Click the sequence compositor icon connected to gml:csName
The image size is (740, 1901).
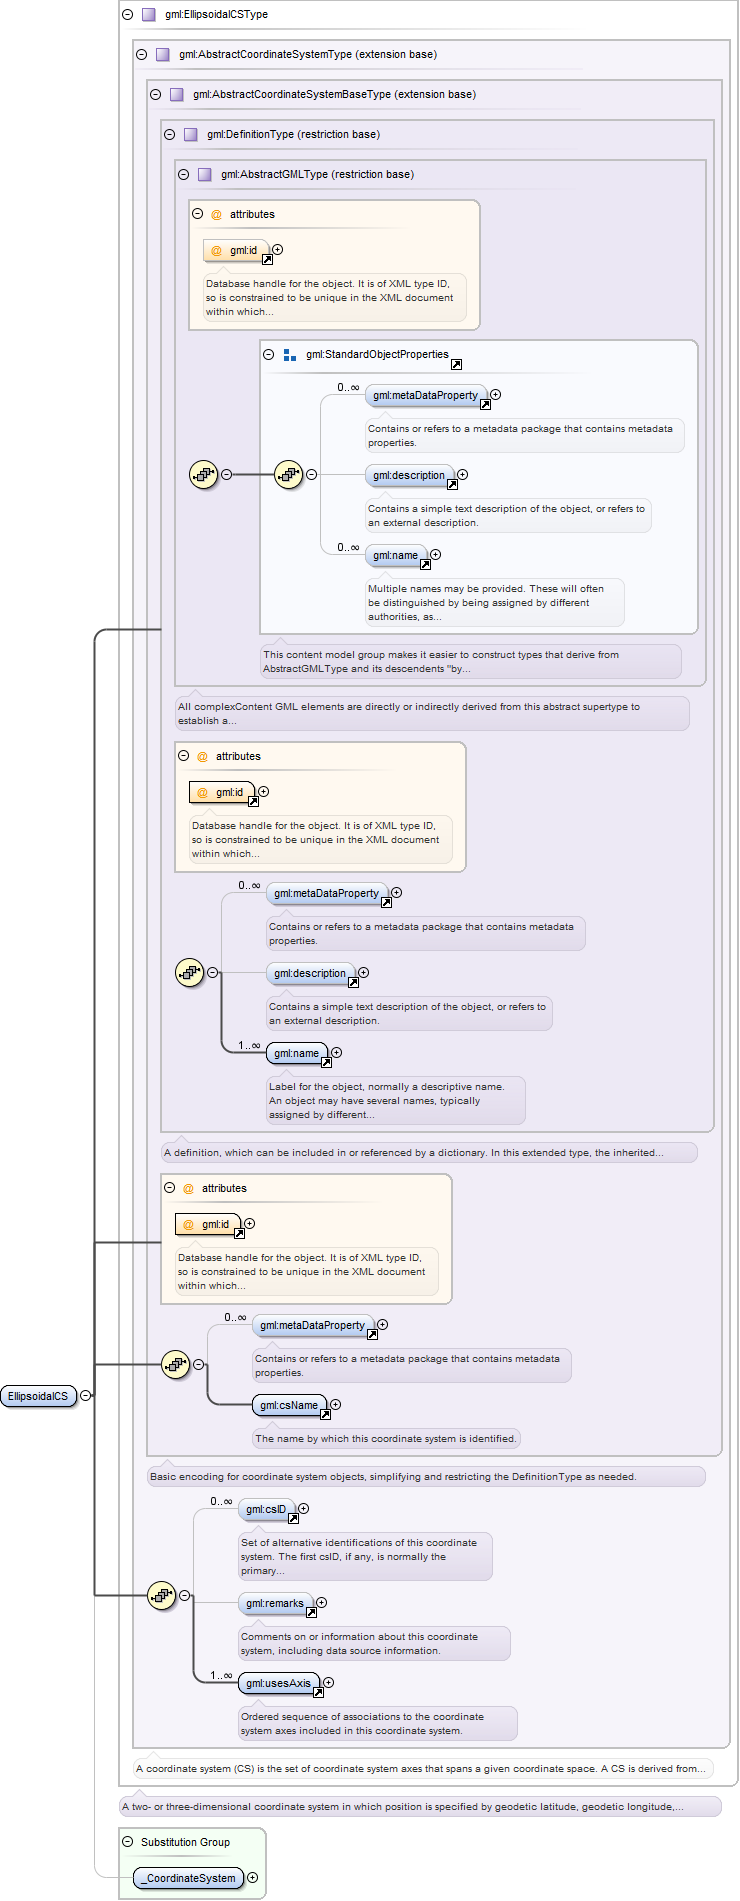coord(175,1365)
